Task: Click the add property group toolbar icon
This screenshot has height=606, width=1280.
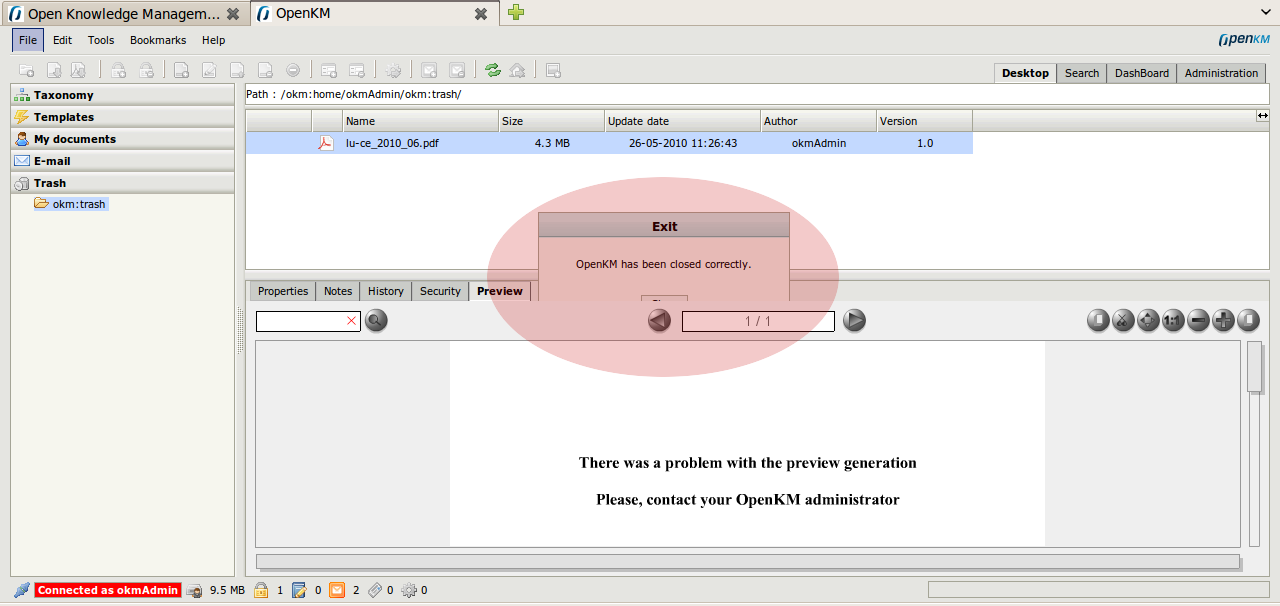Action: click(329, 70)
